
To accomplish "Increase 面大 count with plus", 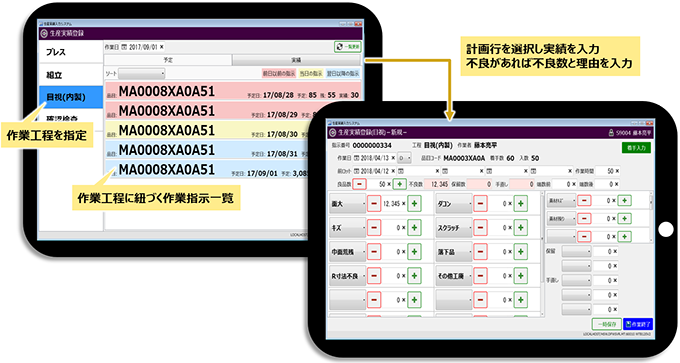I will coord(414,203).
